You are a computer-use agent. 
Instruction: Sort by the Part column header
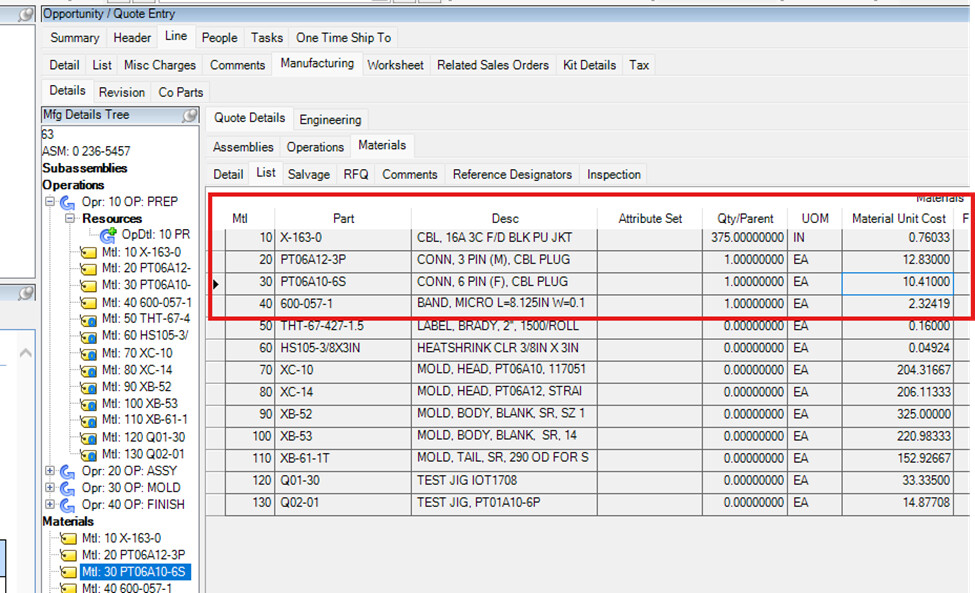(343, 219)
